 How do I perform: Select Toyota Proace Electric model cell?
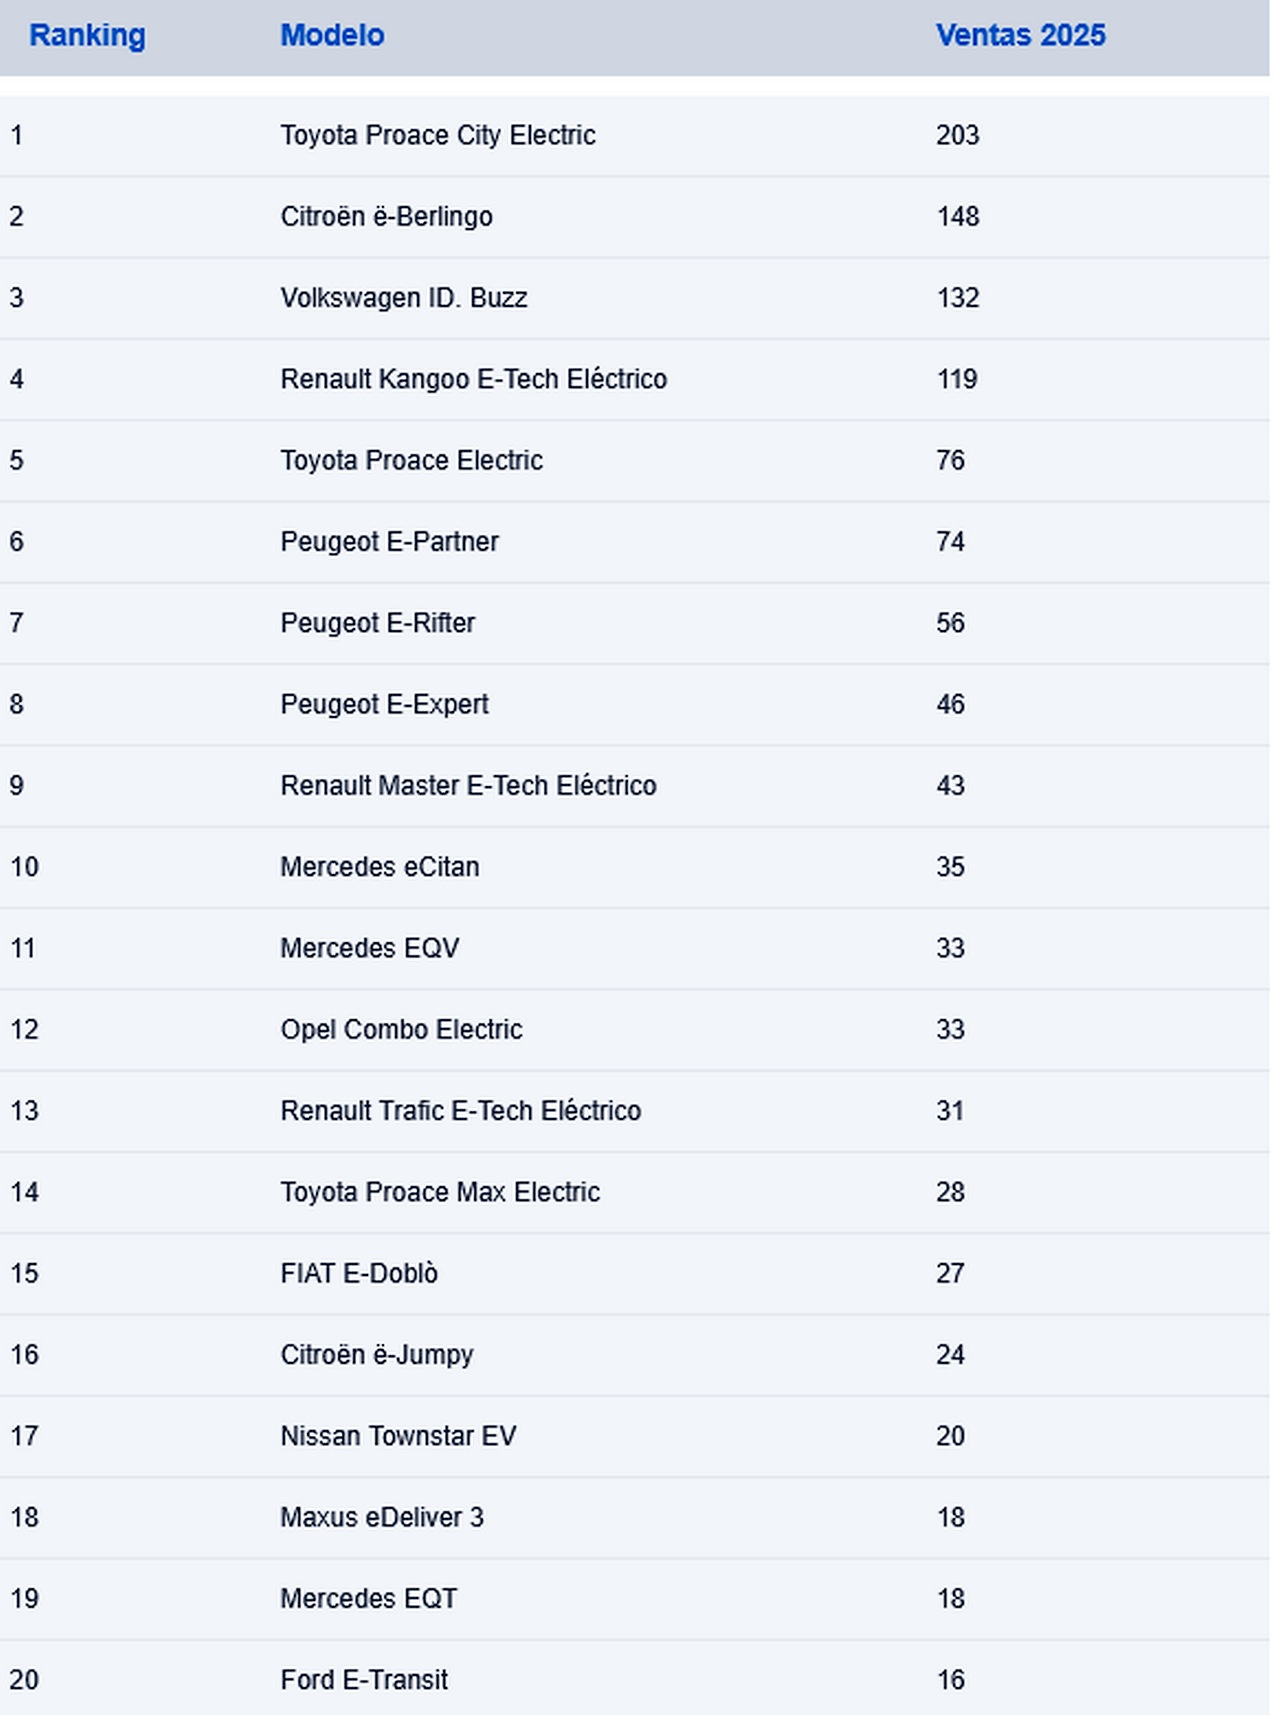click(x=411, y=460)
